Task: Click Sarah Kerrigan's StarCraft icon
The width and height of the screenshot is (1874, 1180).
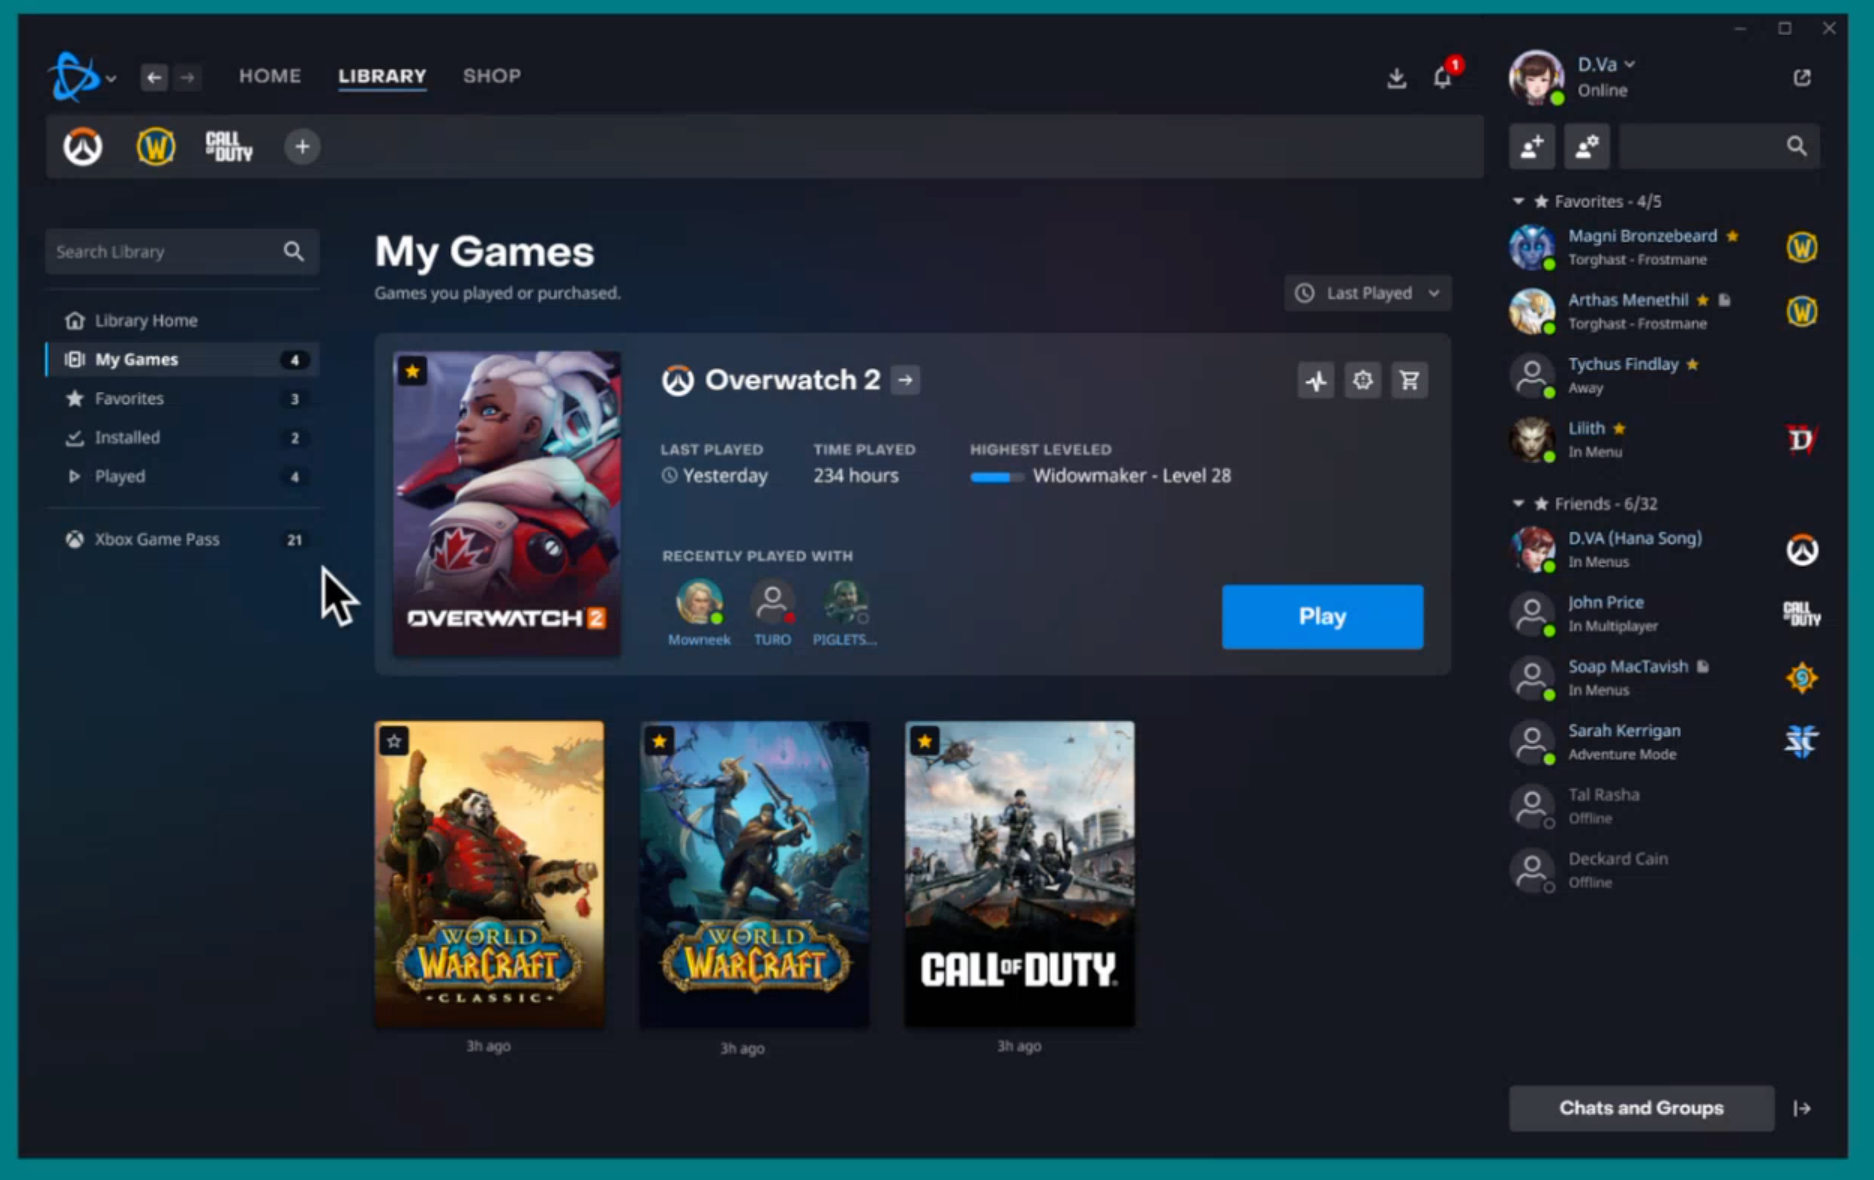Action: [1801, 742]
